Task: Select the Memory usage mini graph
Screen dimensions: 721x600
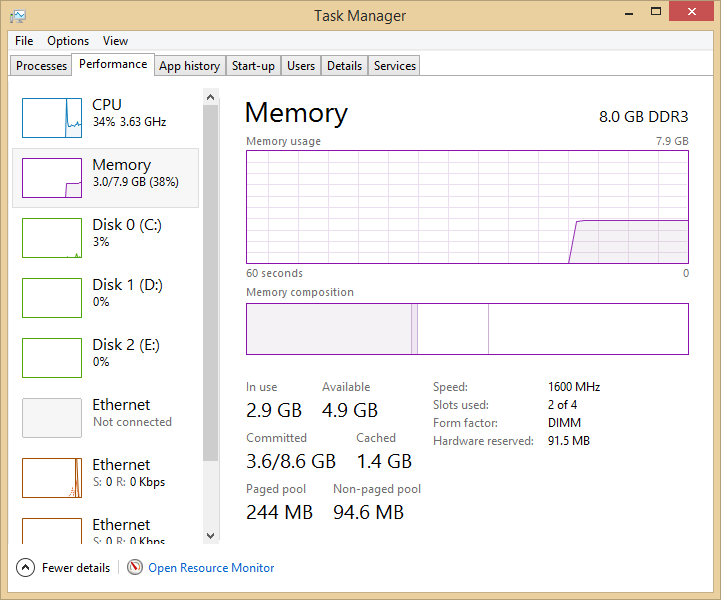Action: (x=52, y=177)
